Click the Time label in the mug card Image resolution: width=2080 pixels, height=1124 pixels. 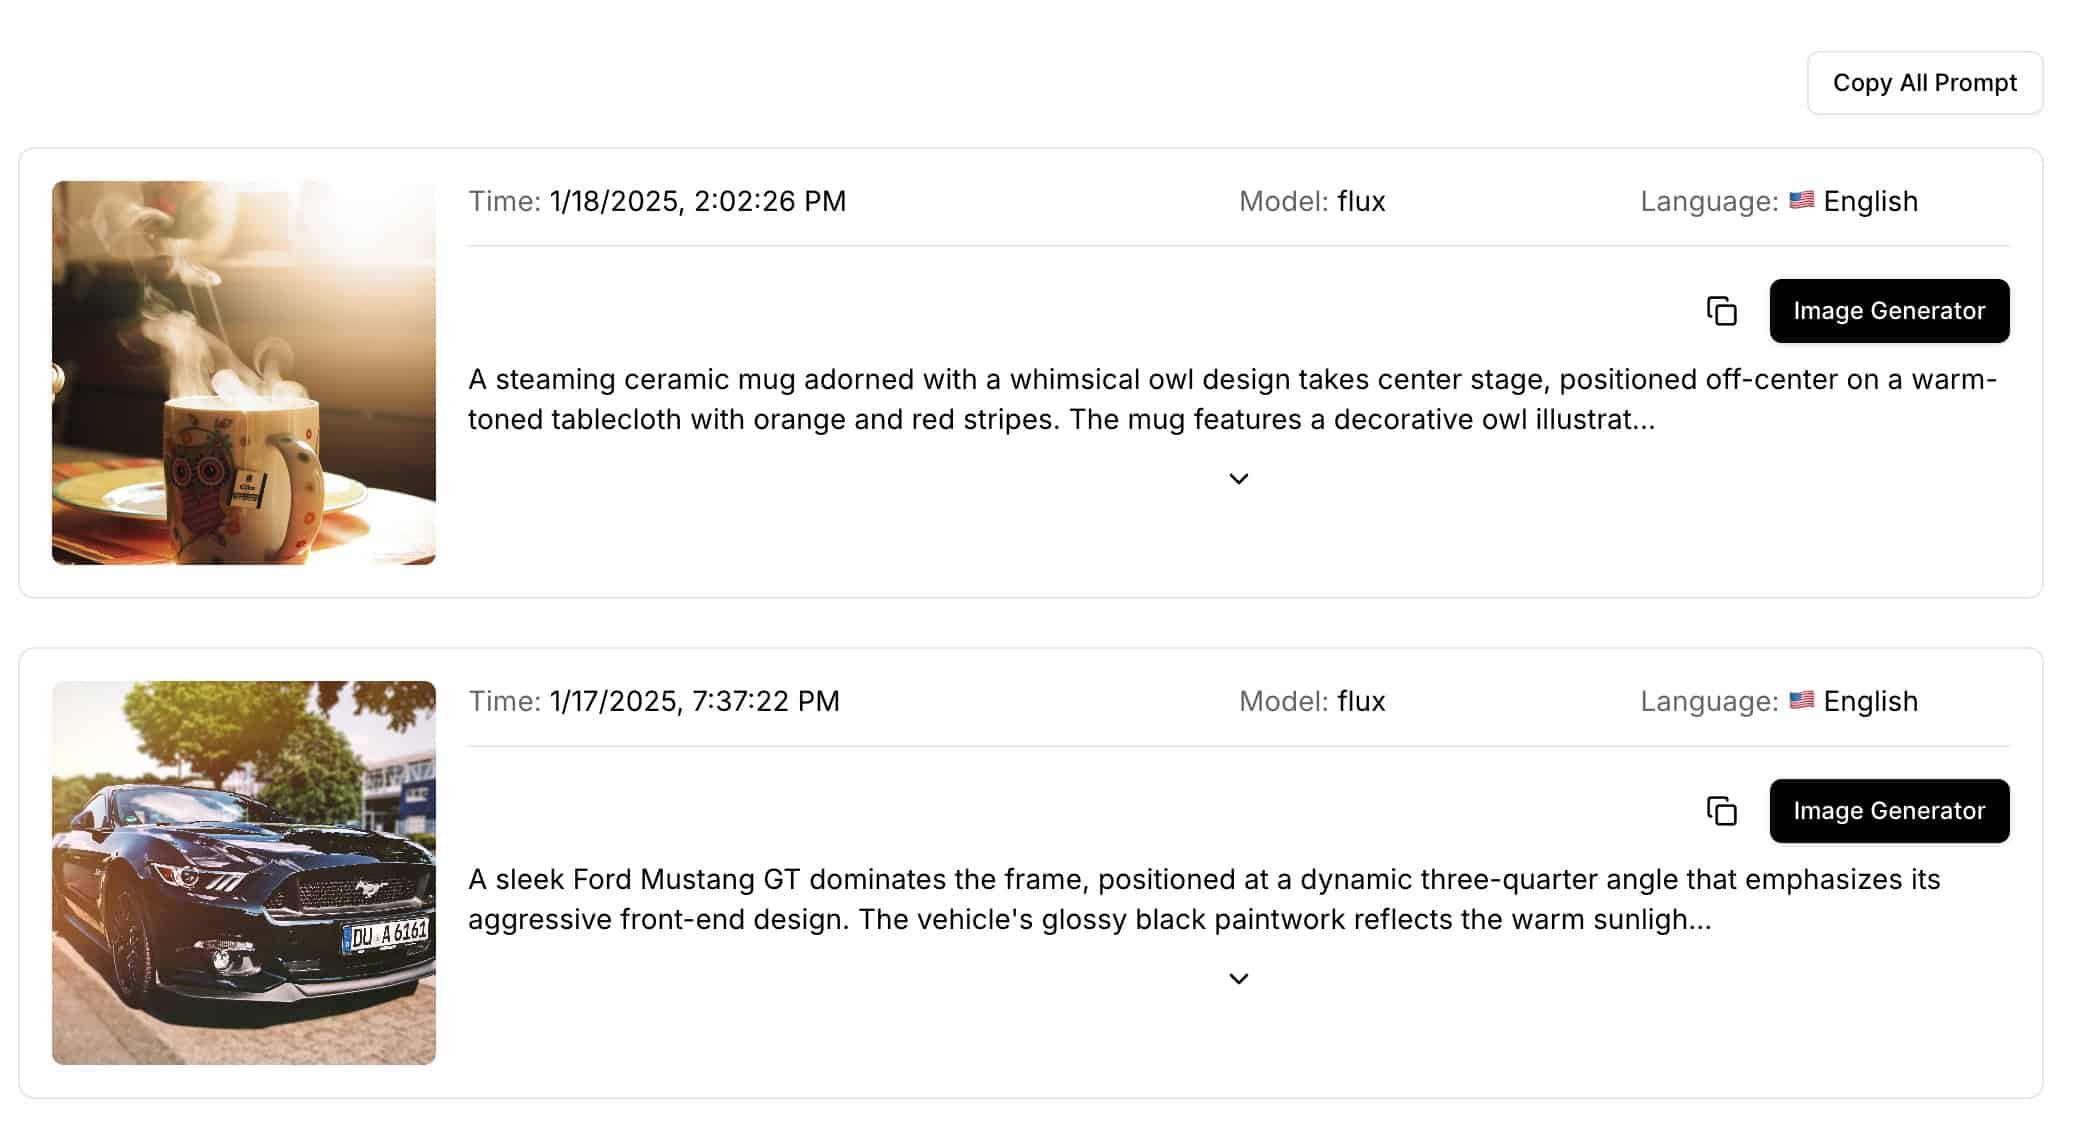coord(504,201)
